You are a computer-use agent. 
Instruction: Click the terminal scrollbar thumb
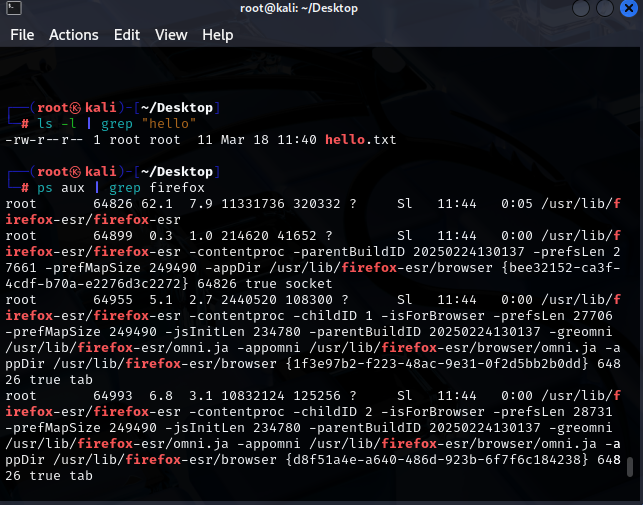pos(630,467)
